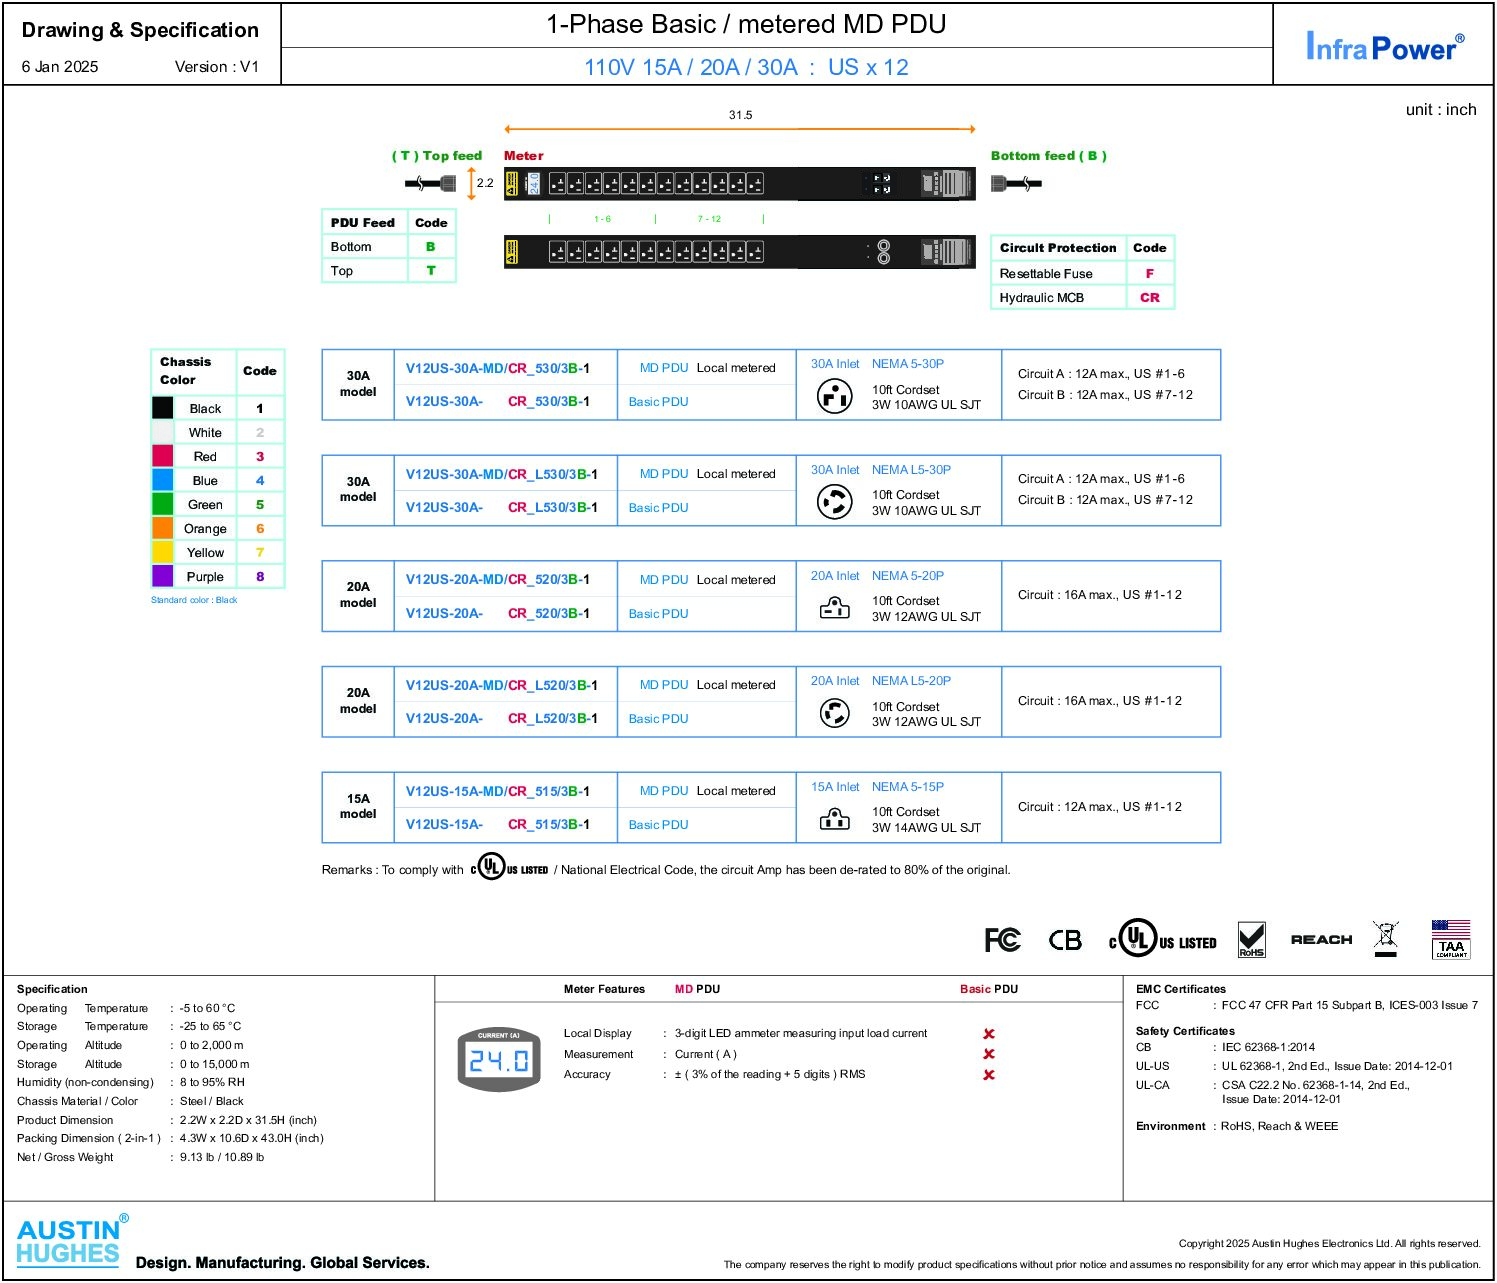Viewport: 1497px width, 1283px height.
Task: Click the UL Listed mark in the remarks
Action: tap(509, 866)
